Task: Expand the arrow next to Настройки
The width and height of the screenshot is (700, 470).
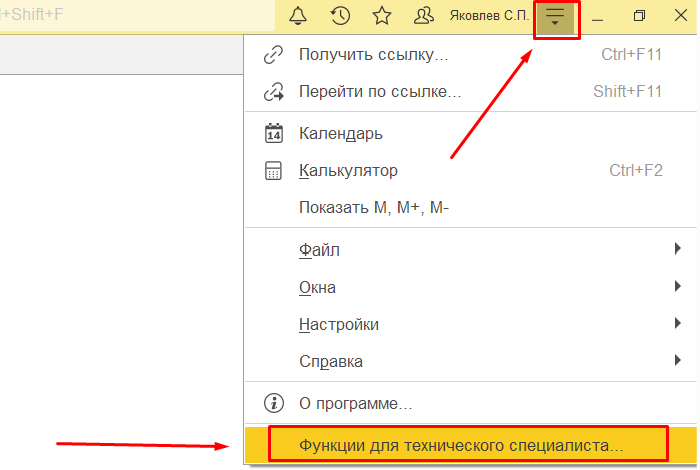Action: click(x=678, y=323)
